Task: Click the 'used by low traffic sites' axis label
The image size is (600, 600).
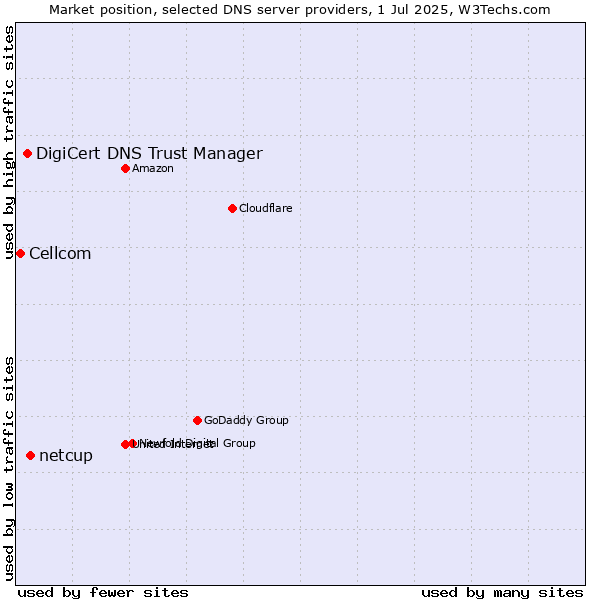Action: point(9,469)
